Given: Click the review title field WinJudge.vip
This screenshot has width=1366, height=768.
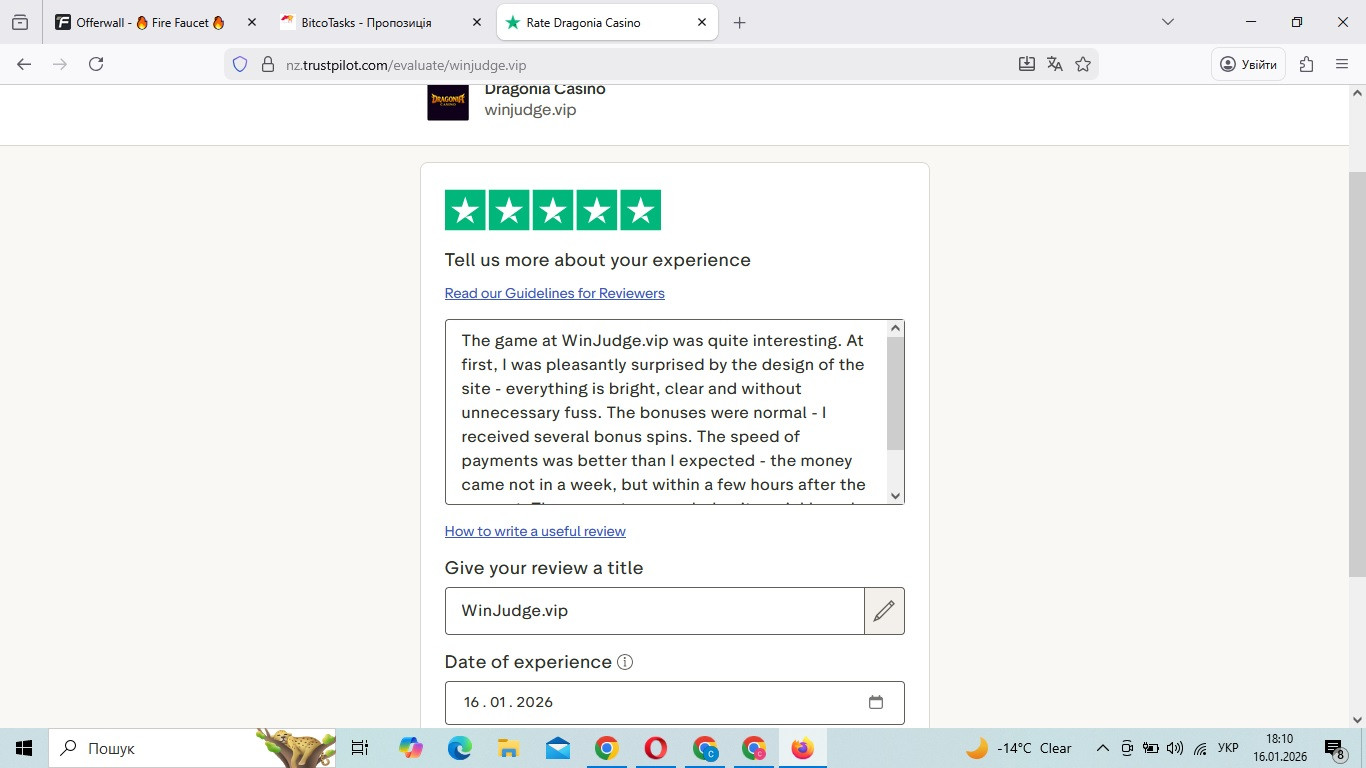Looking at the screenshot, I should (655, 611).
